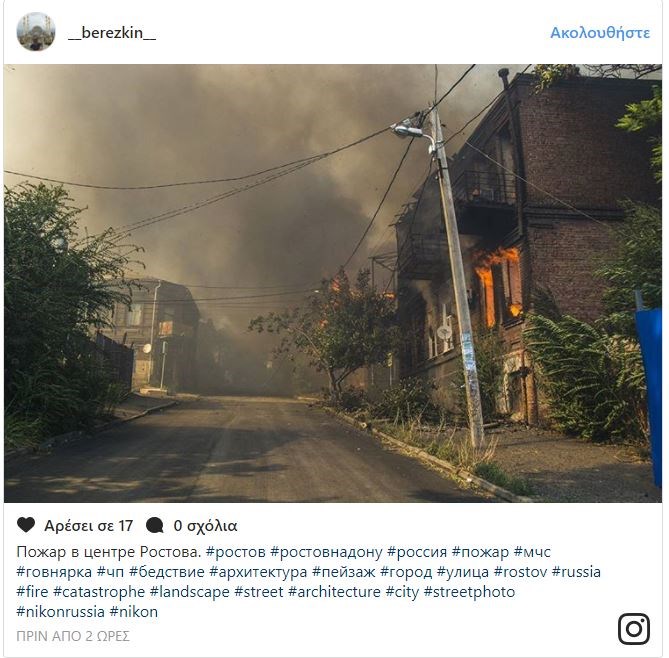Open the #россия hashtag
Screen dimensions: 669x658
(x=417, y=552)
